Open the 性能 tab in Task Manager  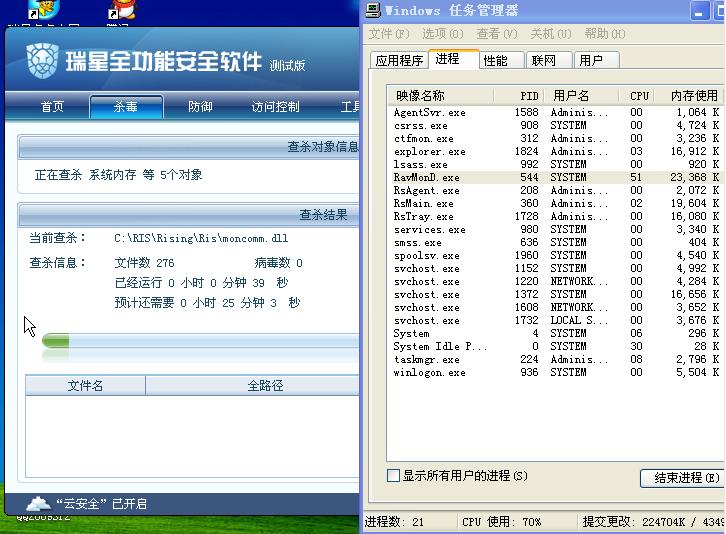pos(501,60)
